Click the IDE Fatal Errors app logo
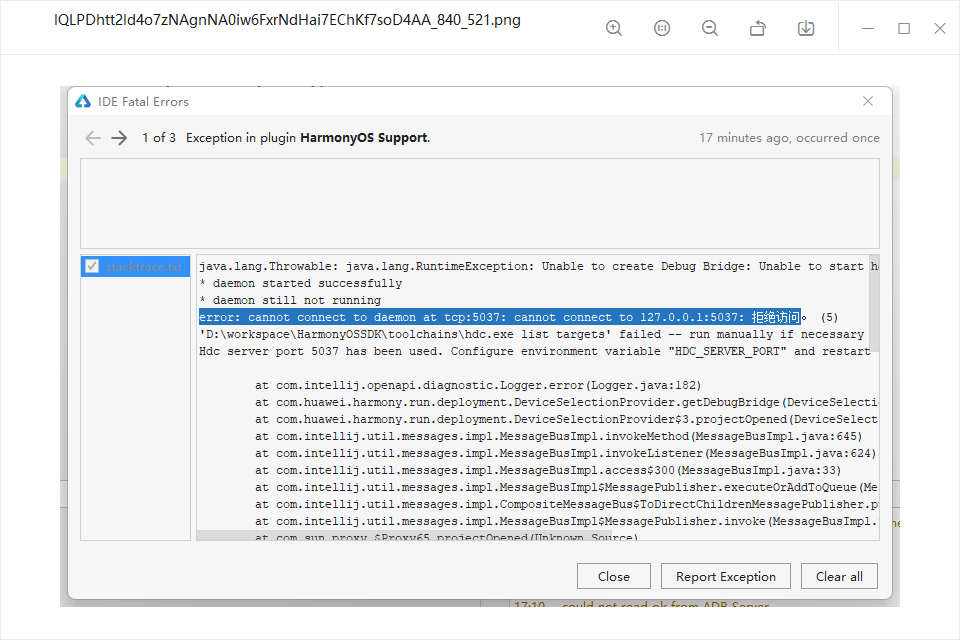 point(83,101)
